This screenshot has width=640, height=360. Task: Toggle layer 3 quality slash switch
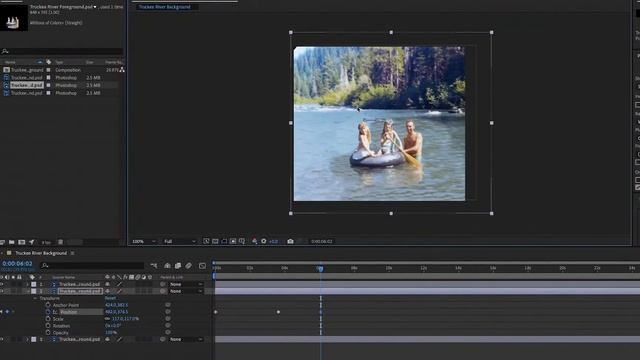[119, 339]
